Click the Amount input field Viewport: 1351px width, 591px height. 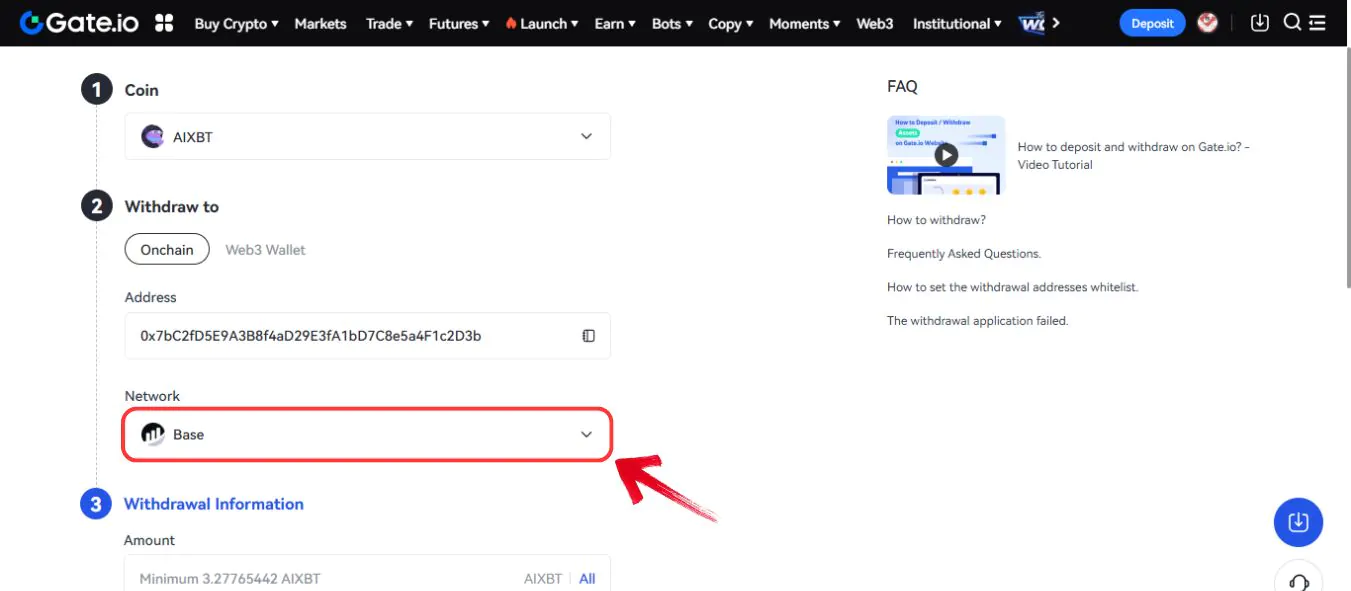367,573
